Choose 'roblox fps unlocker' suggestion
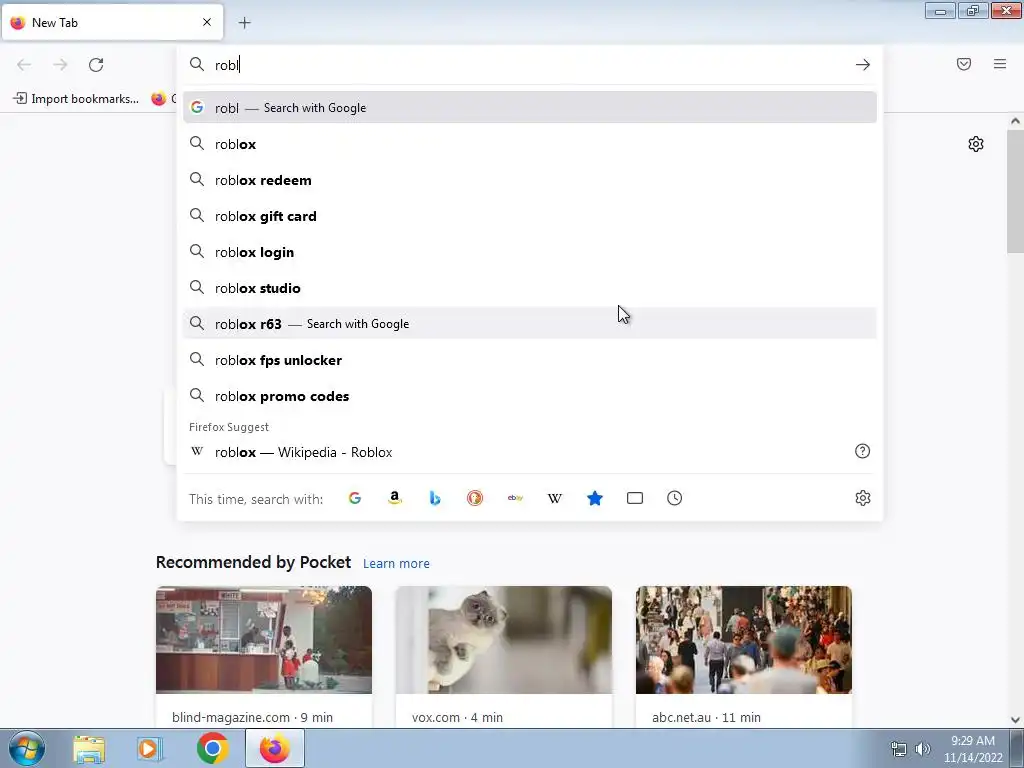Screen dimensions: 1024x768 coord(530,360)
